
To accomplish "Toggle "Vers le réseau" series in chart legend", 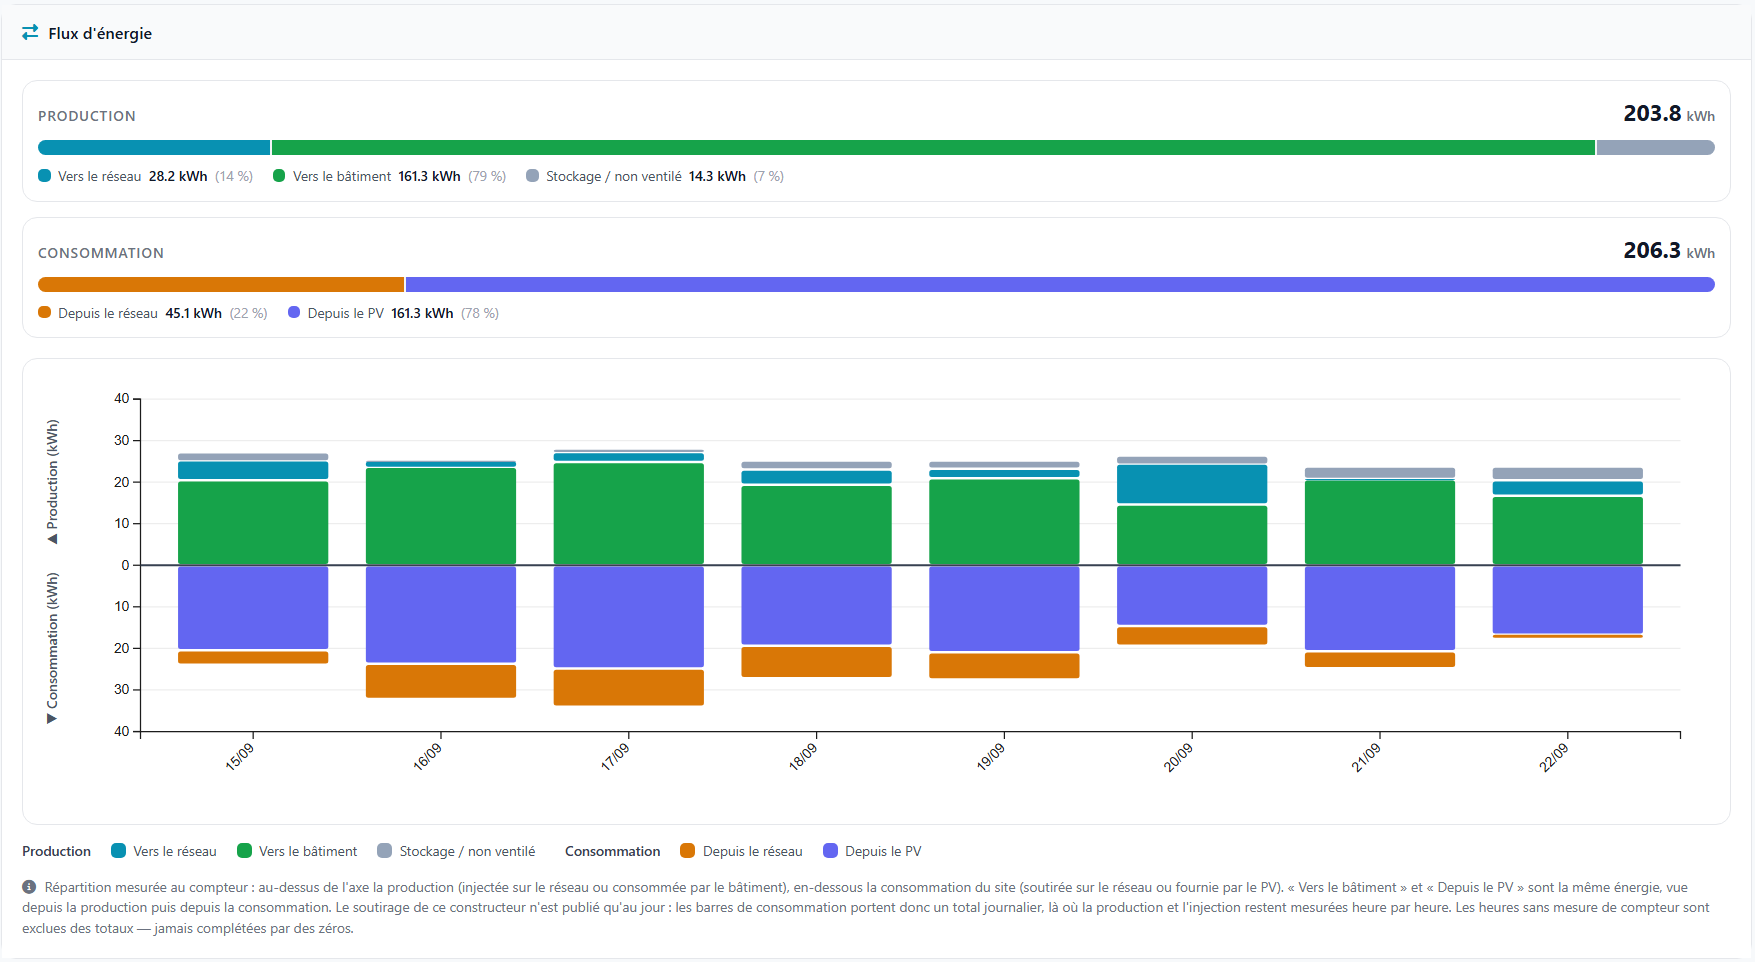I will (164, 851).
